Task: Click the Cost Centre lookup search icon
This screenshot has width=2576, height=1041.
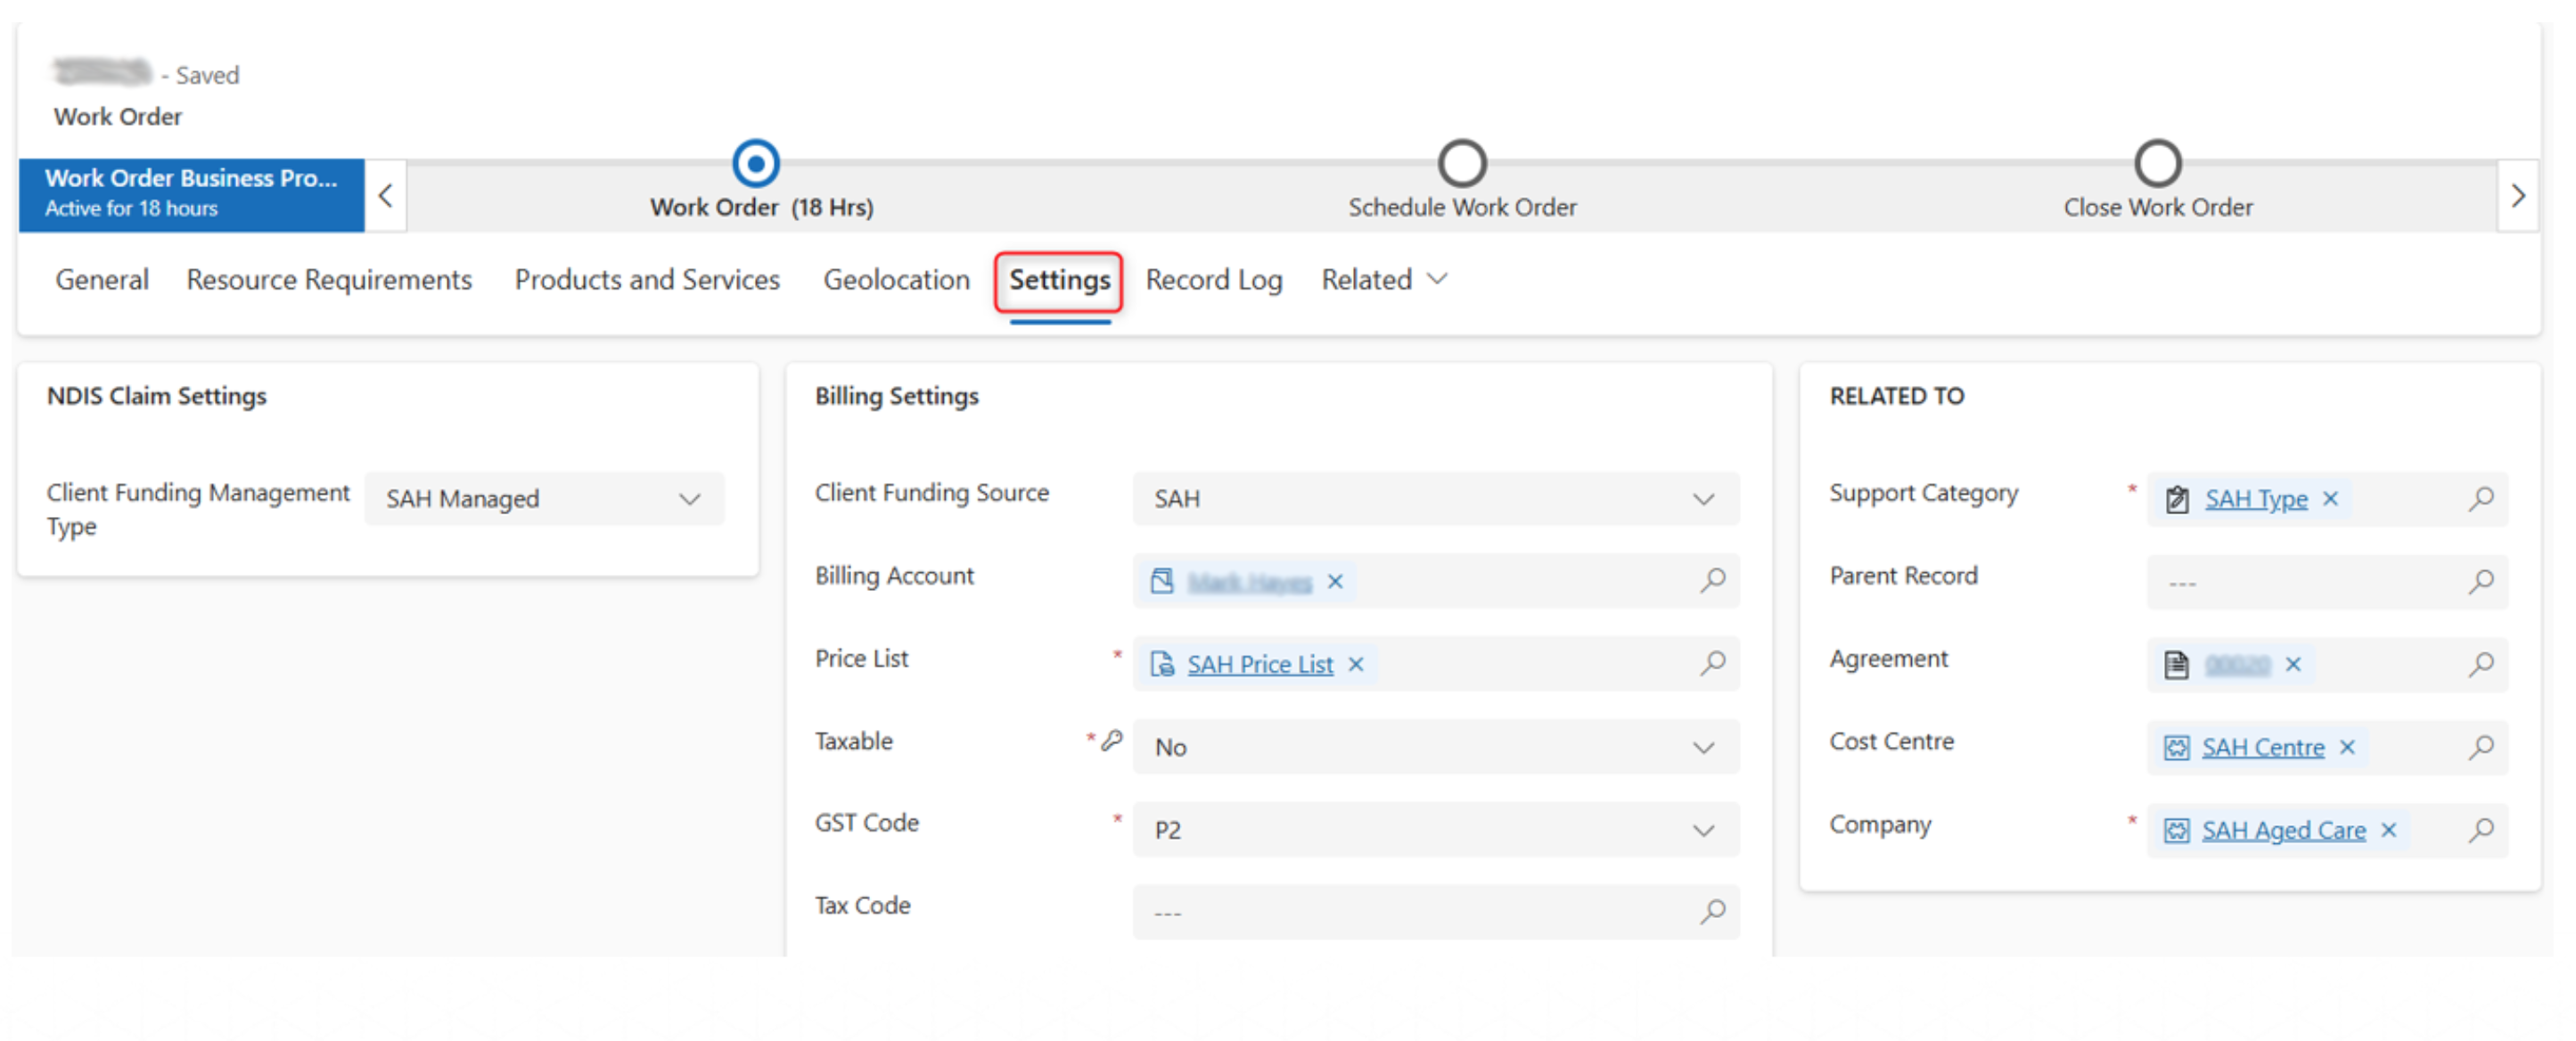Action: point(2480,747)
